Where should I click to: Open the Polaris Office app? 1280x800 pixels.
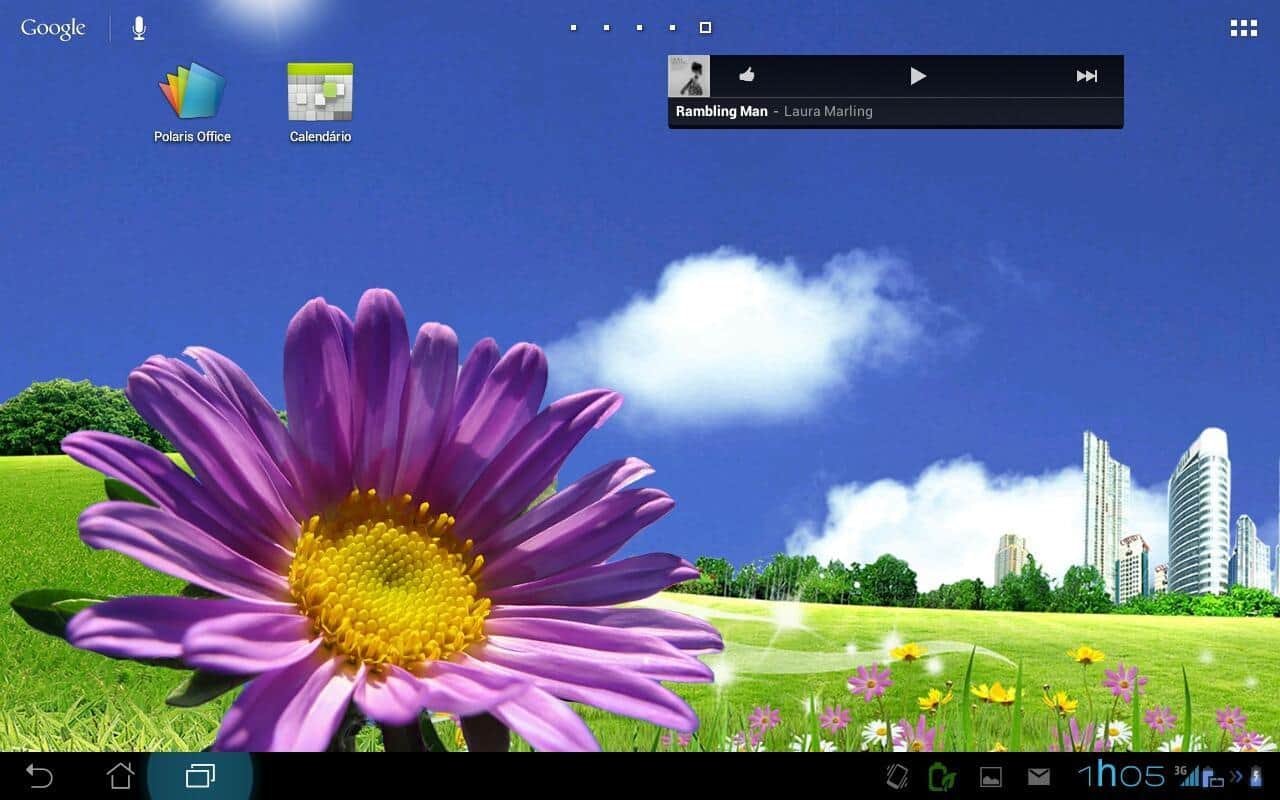coord(192,93)
